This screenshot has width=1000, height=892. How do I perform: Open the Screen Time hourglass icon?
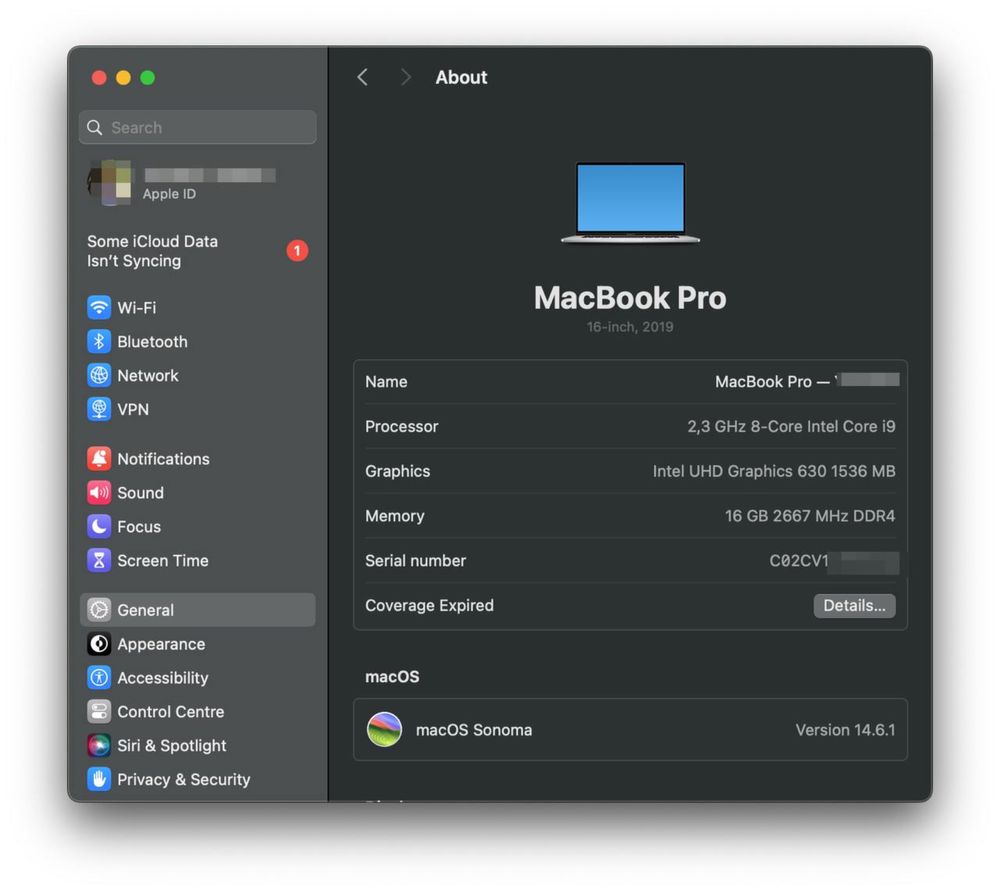point(99,560)
